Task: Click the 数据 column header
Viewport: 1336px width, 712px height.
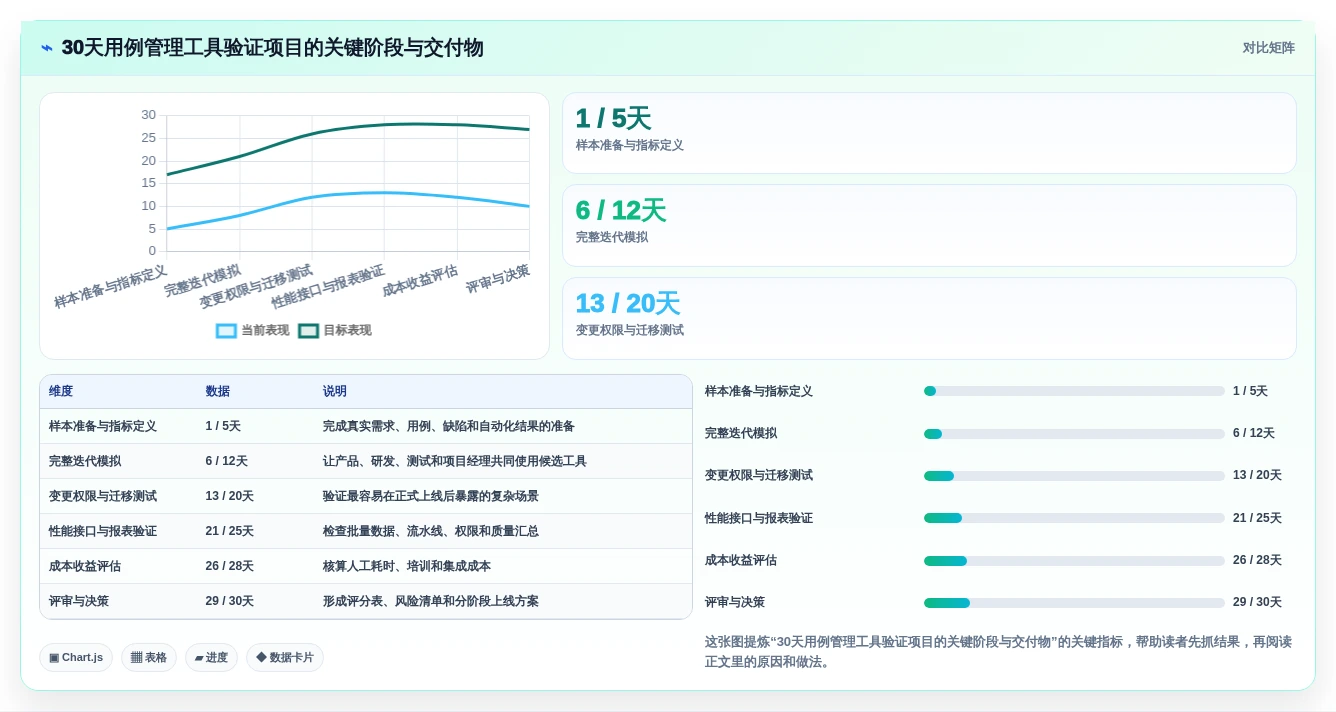Action: [x=217, y=392]
